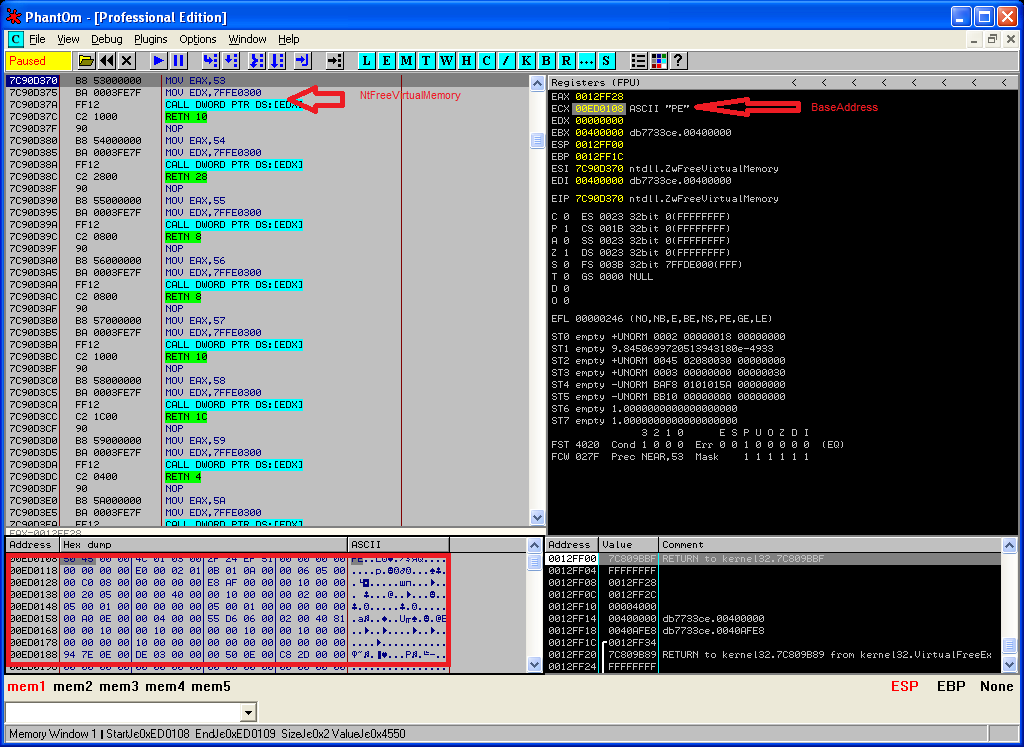This screenshot has height=747, width=1024.
Task: Select ESP stack tracking mode
Action: point(904,687)
